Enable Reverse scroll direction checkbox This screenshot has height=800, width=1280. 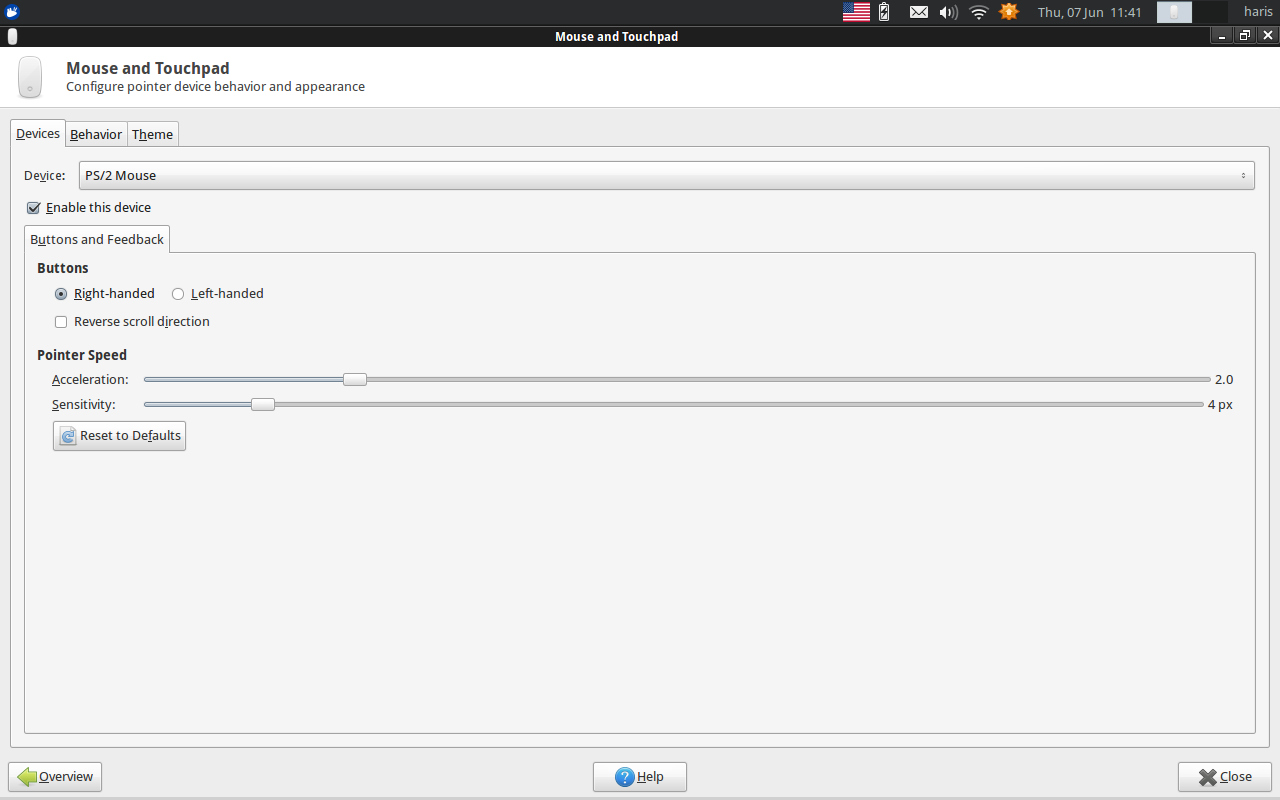tap(61, 322)
